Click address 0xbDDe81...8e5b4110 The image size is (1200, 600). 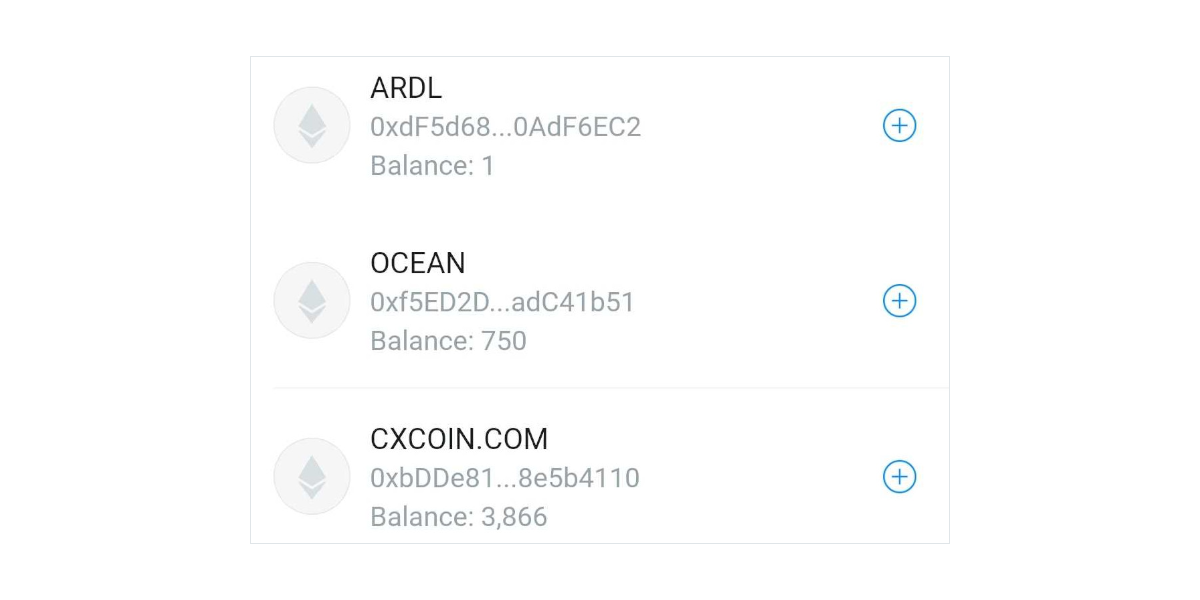point(505,478)
